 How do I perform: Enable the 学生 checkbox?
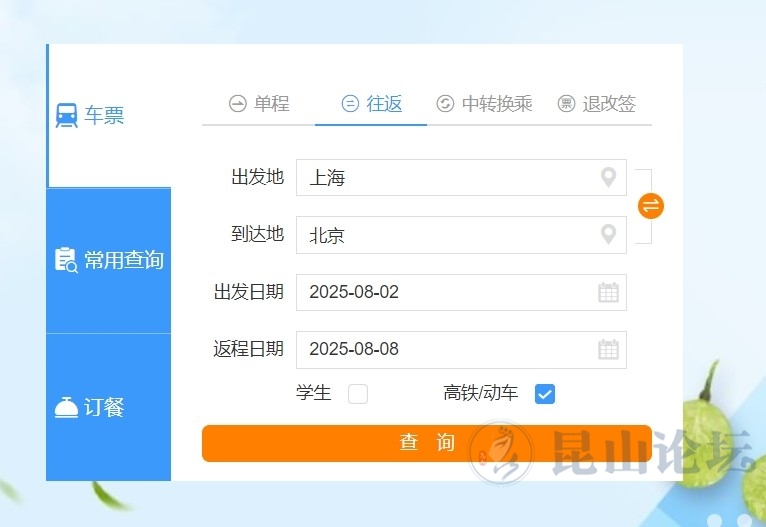(x=358, y=394)
